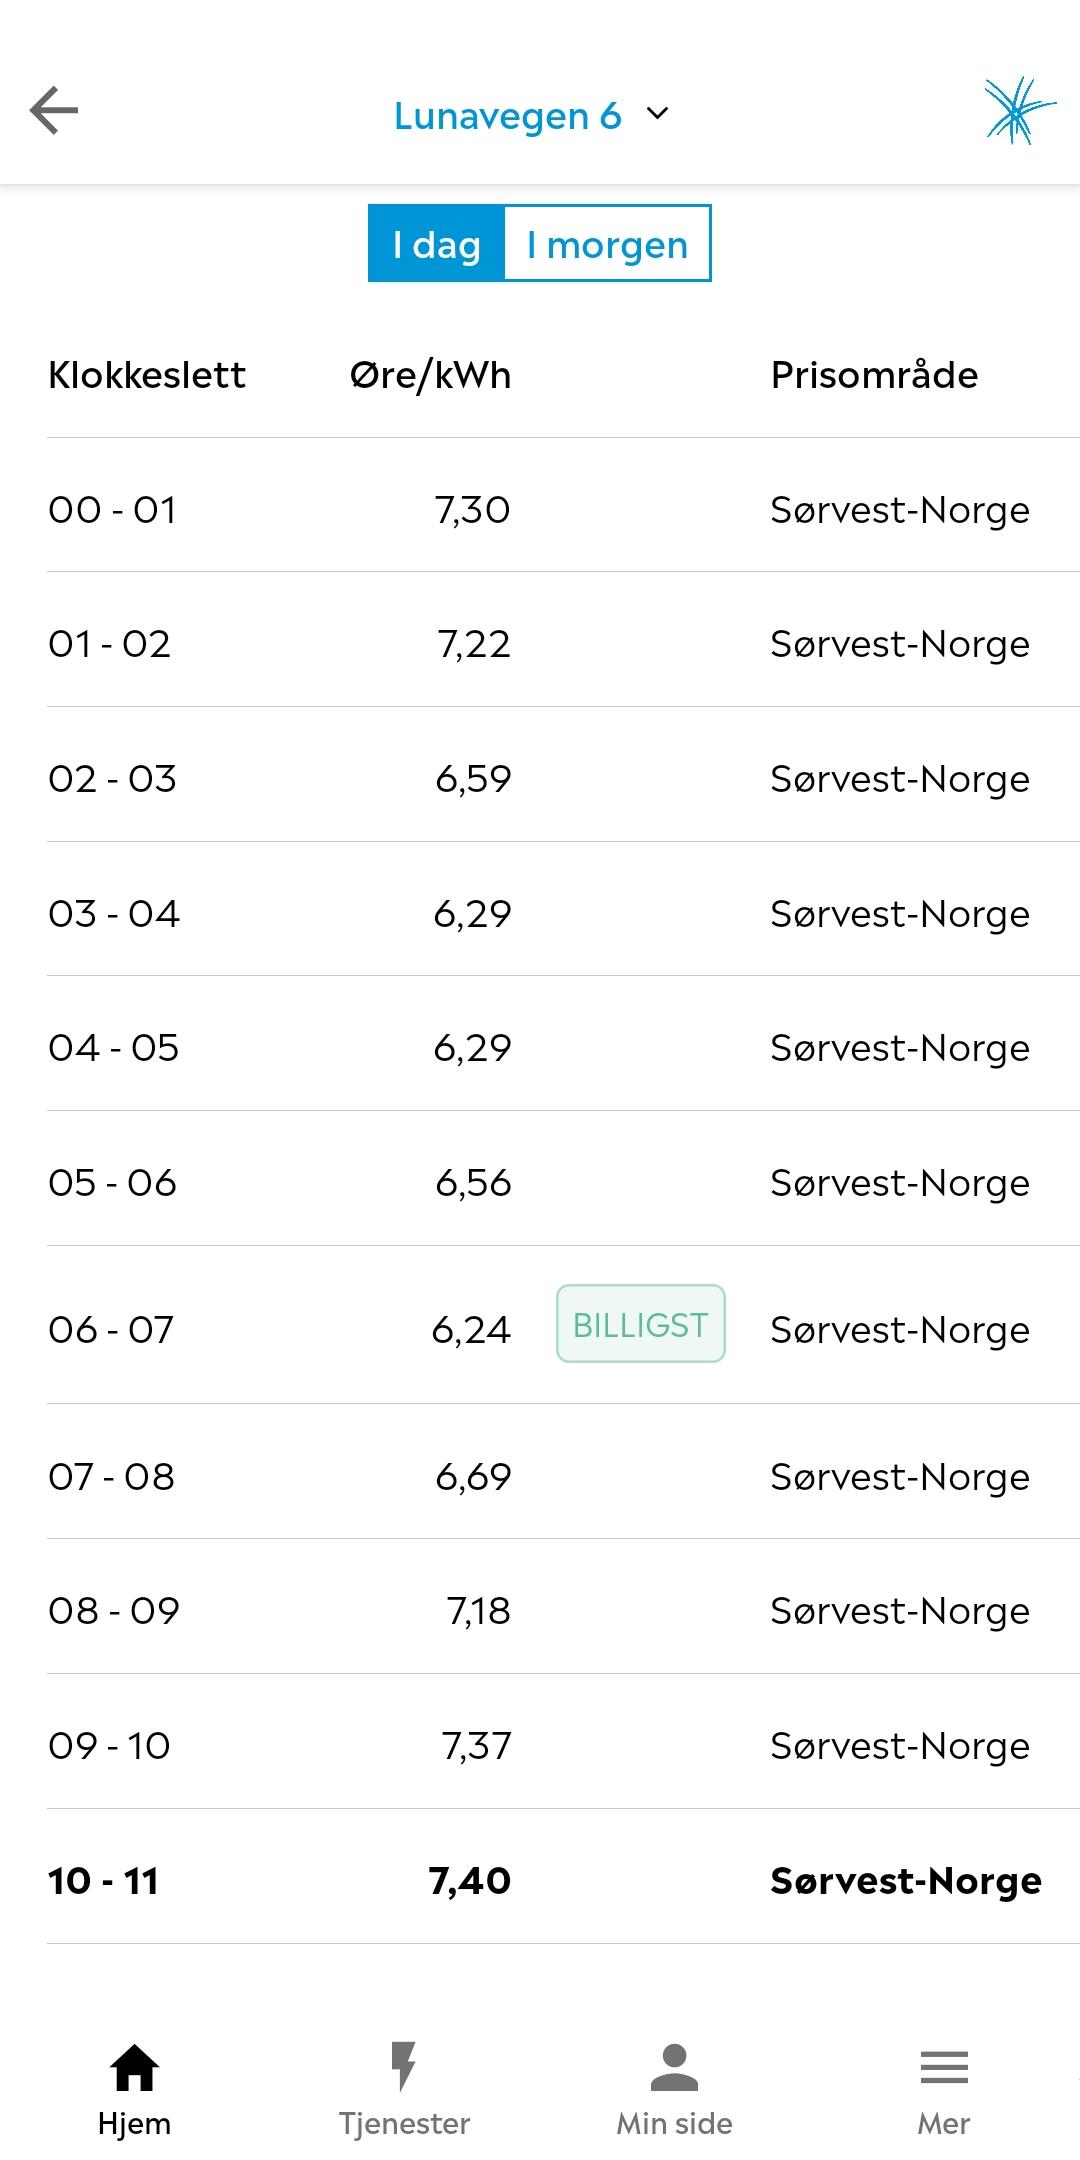Expand the address chevron next to Lunavegen 6
The image size is (1080, 2160).
(658, 114)
